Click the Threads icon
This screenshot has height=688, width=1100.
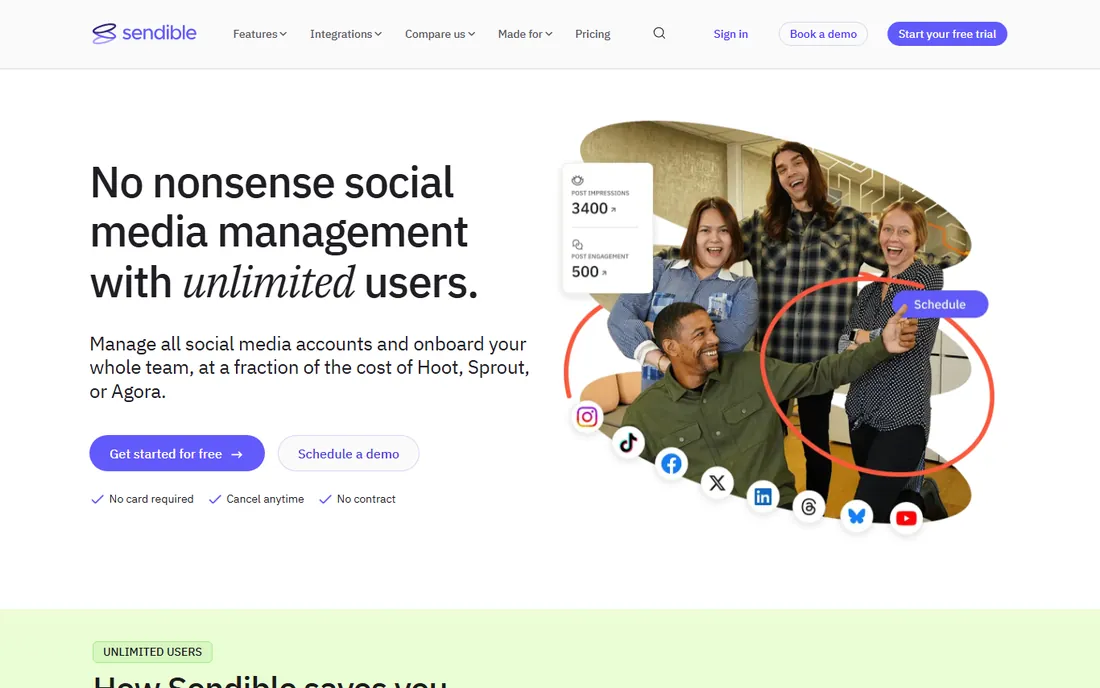[809, 506]
